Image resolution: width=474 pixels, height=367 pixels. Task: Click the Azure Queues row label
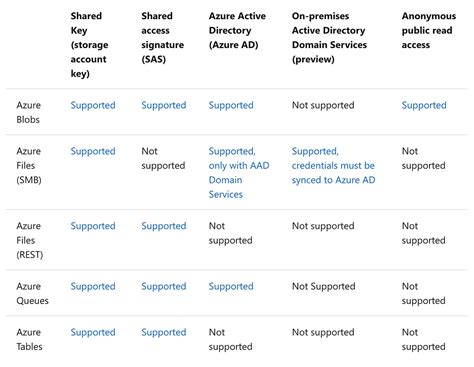[32, 293]
